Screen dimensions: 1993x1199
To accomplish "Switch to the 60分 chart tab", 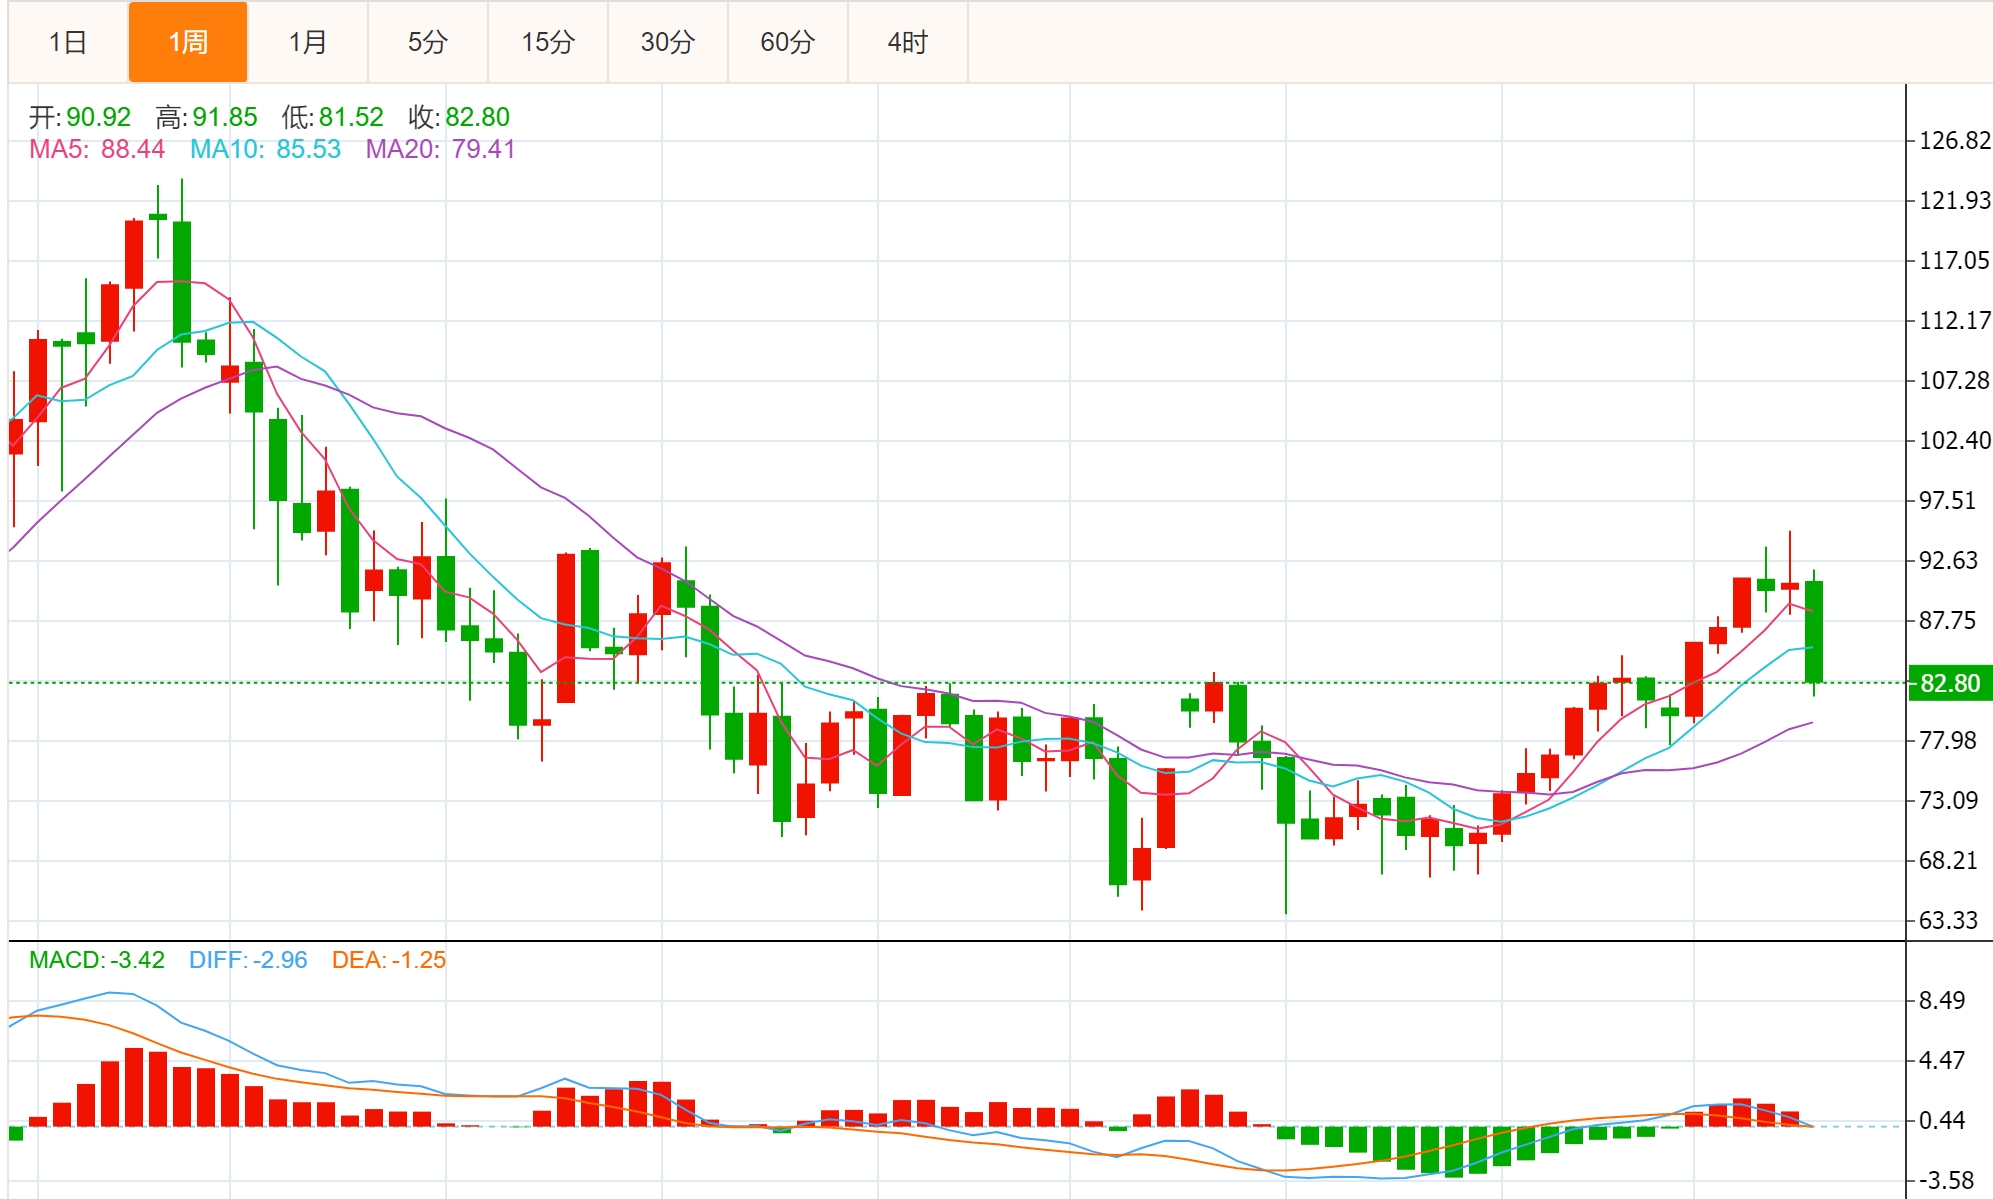I will (x=788, y=42).
